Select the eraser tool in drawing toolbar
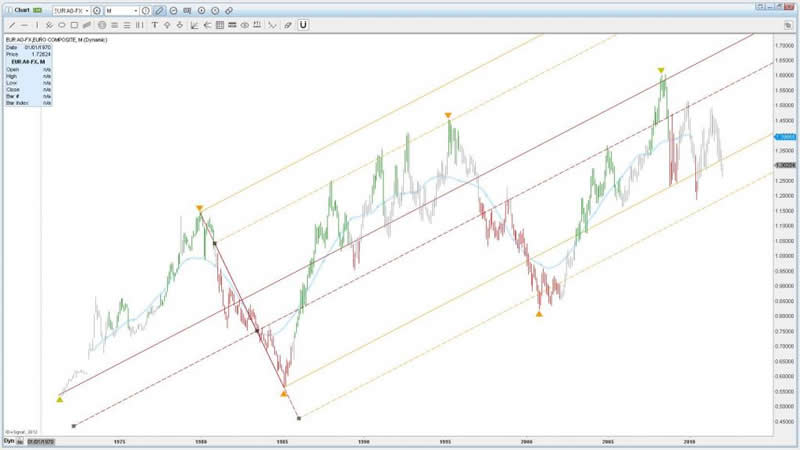800x450 pixels. tap(288, 24)
